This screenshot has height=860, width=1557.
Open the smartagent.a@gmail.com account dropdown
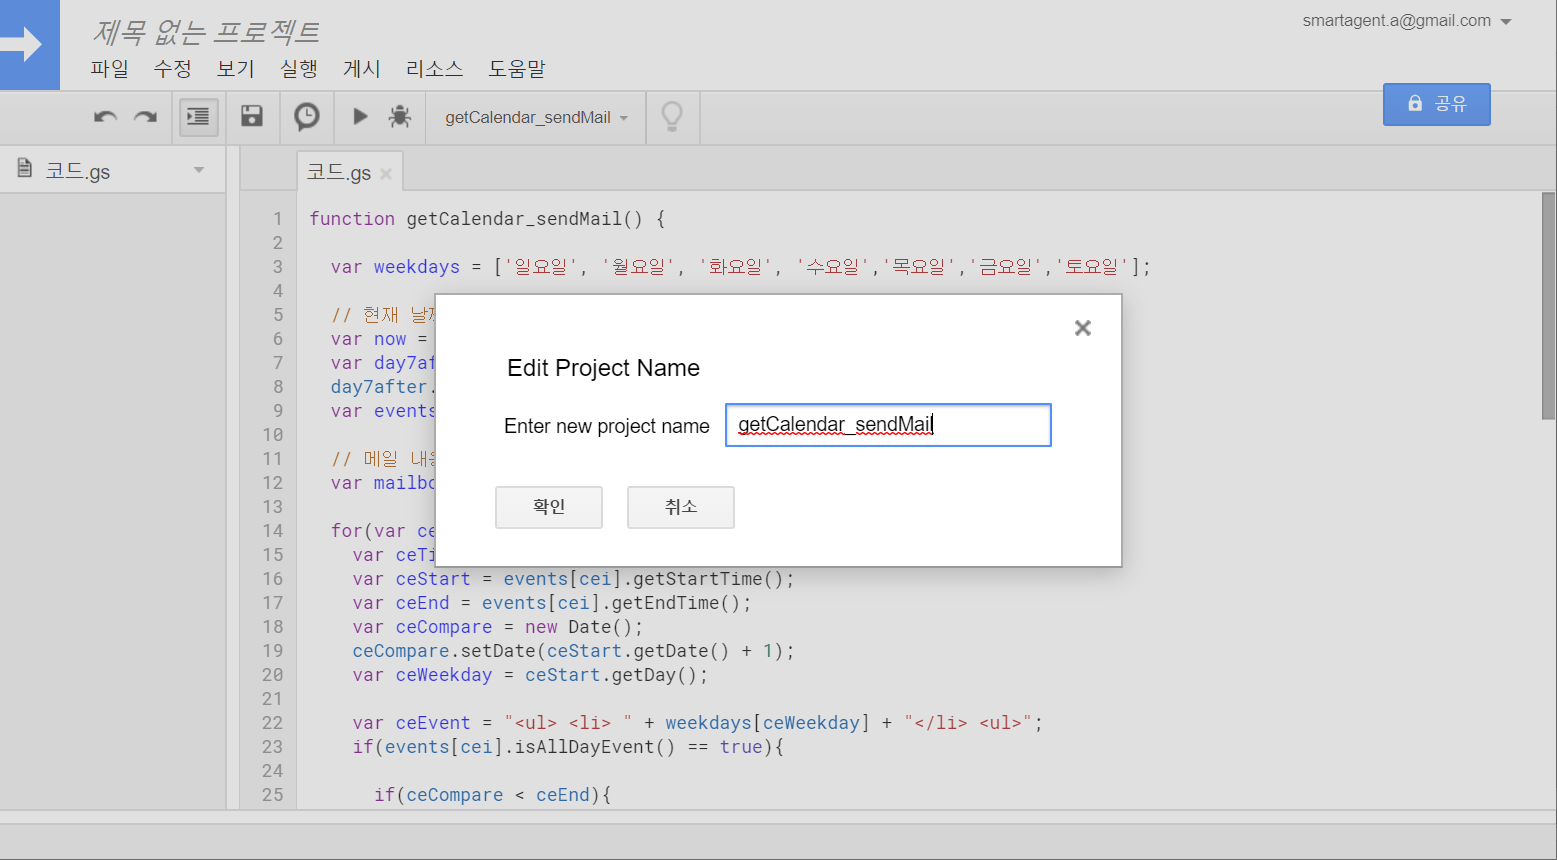click(1506, 22)
